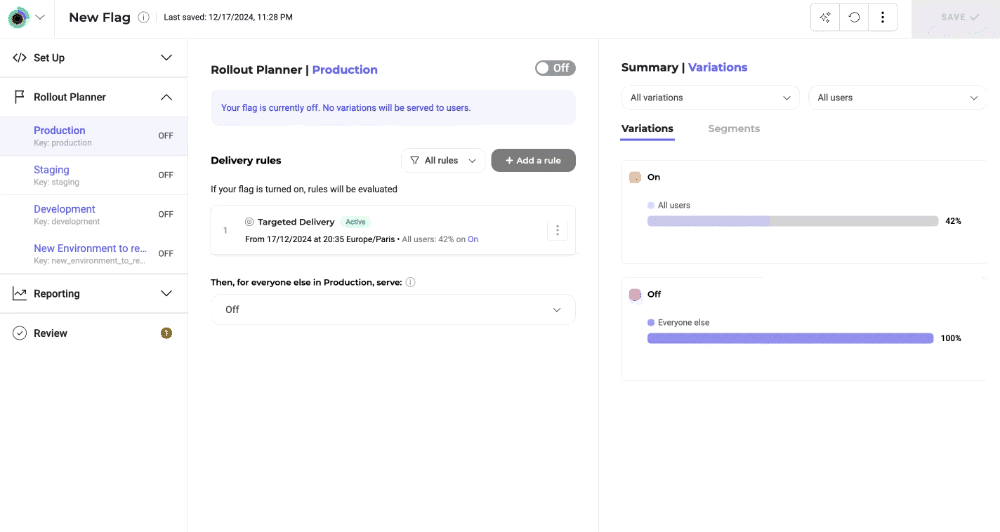1000x532 pixels.
Task: Click the 'On' link in Targeted Delivery rule
Action: pos(473,239)
